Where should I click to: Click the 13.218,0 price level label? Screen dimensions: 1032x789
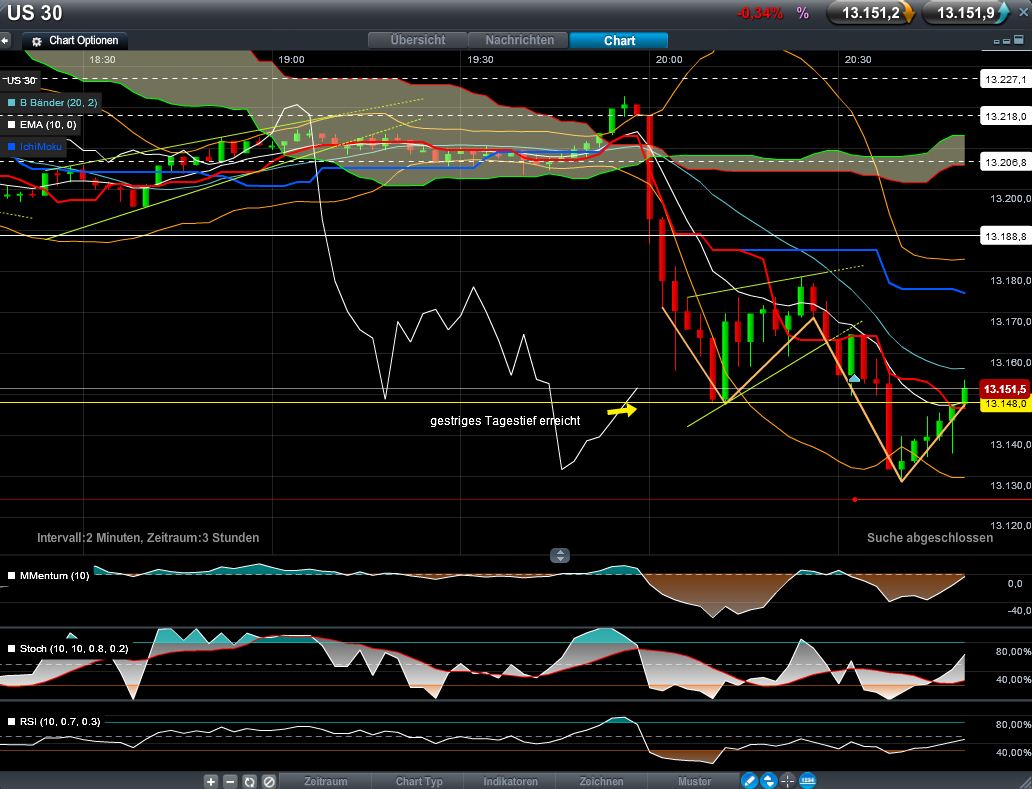(1005, 116)
